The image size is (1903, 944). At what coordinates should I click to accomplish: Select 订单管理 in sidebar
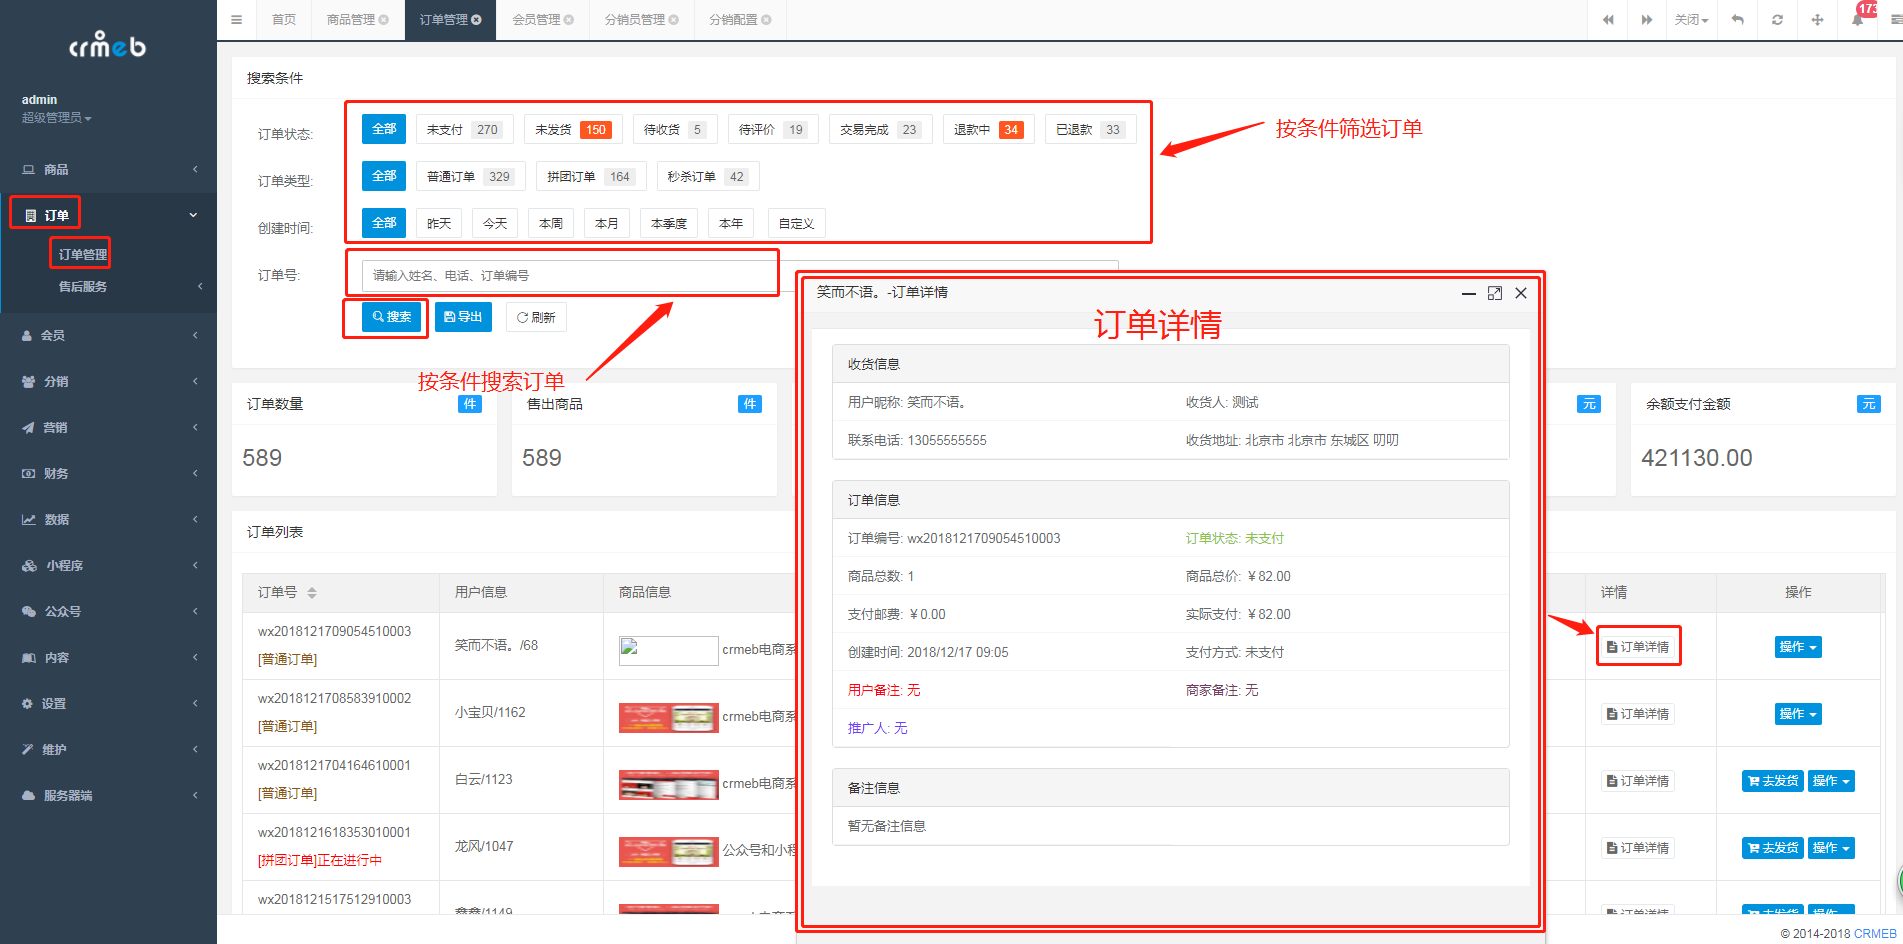(82, 254)
